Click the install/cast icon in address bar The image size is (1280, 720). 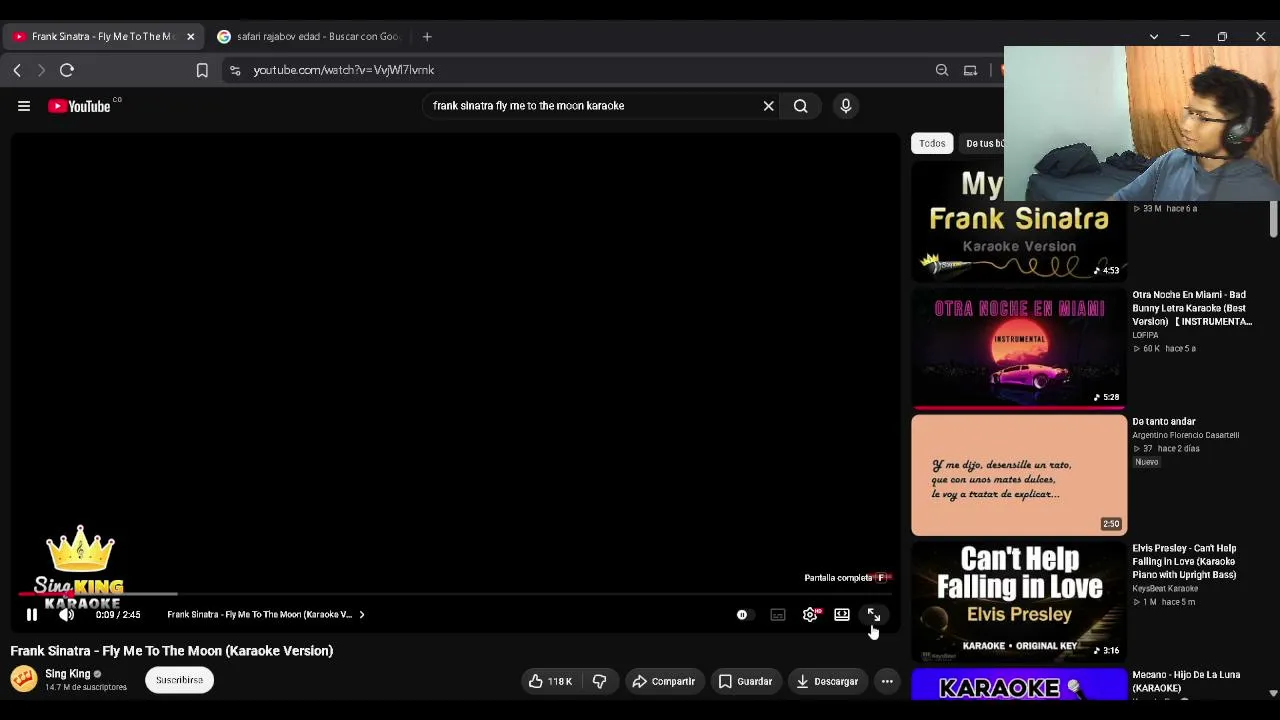pyautogui.click(x=970, y=70)
